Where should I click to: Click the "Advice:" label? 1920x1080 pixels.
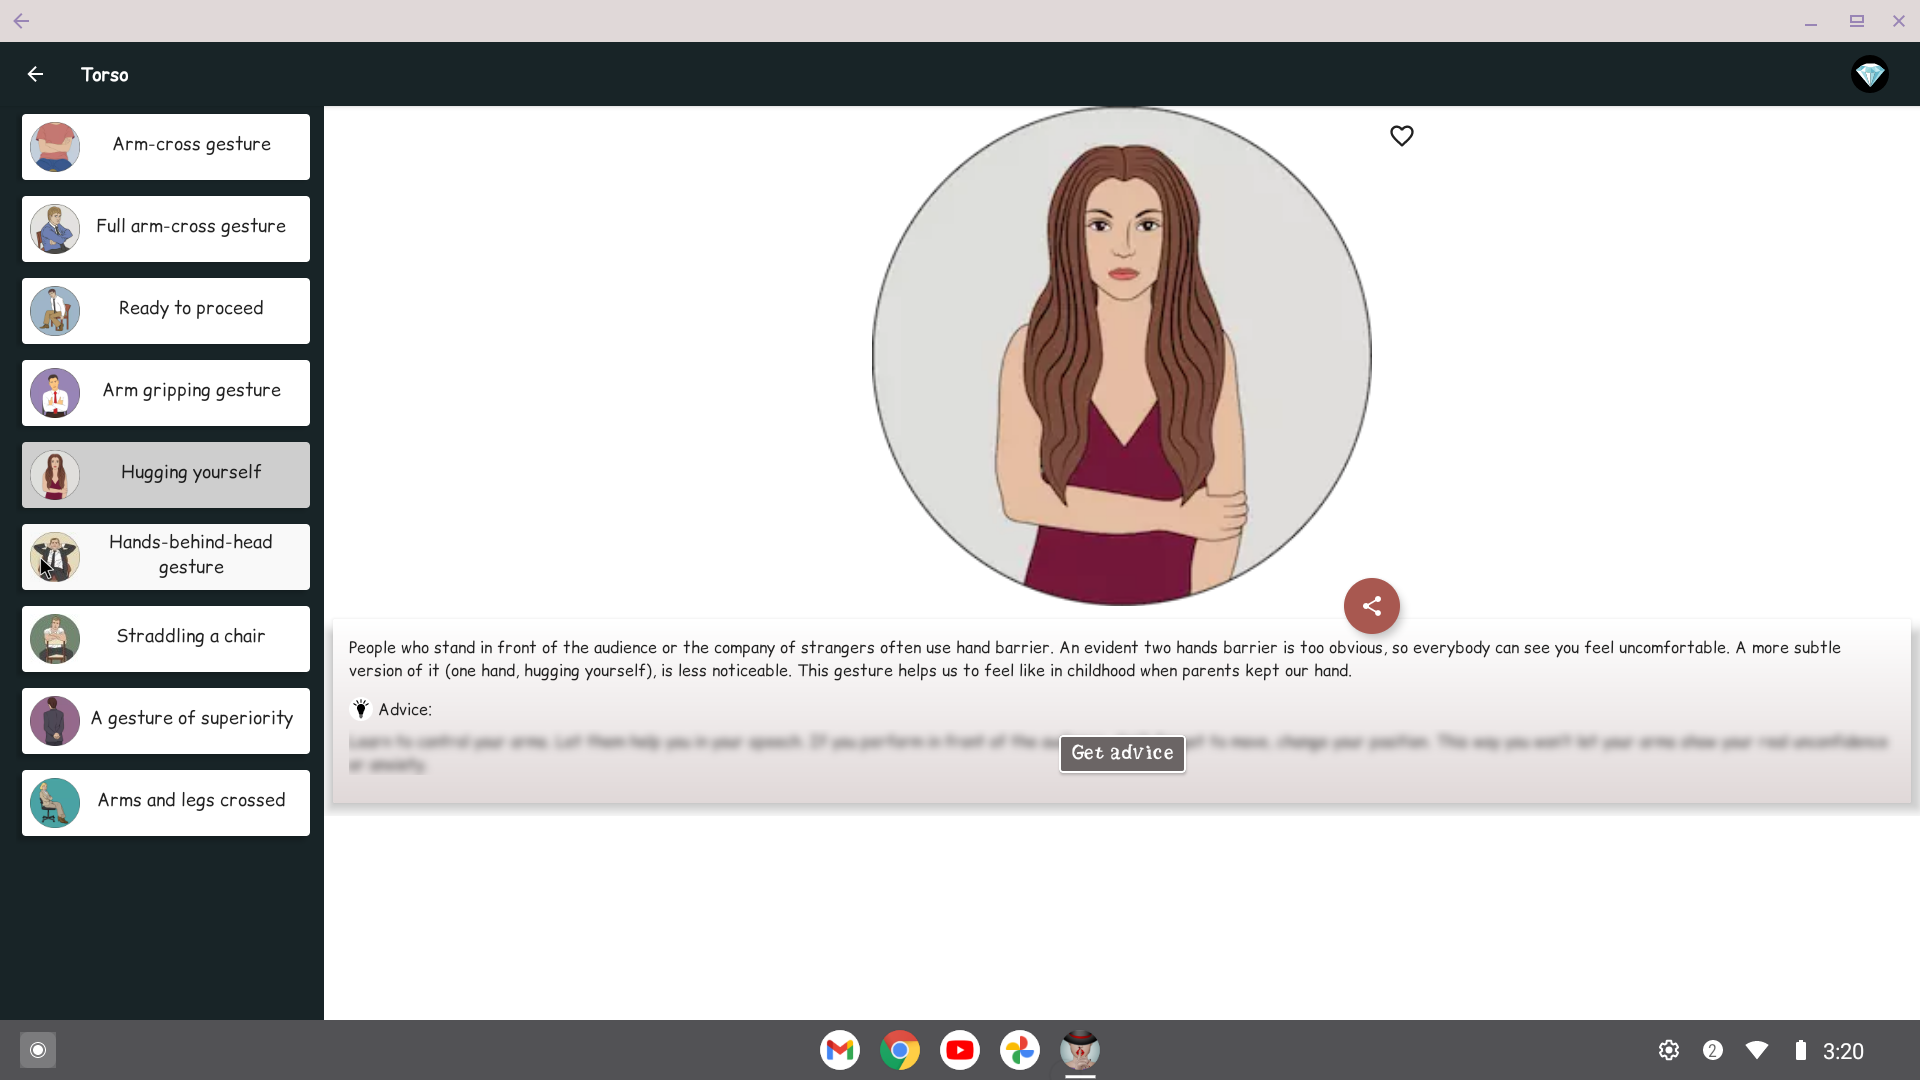coord(405,710)
